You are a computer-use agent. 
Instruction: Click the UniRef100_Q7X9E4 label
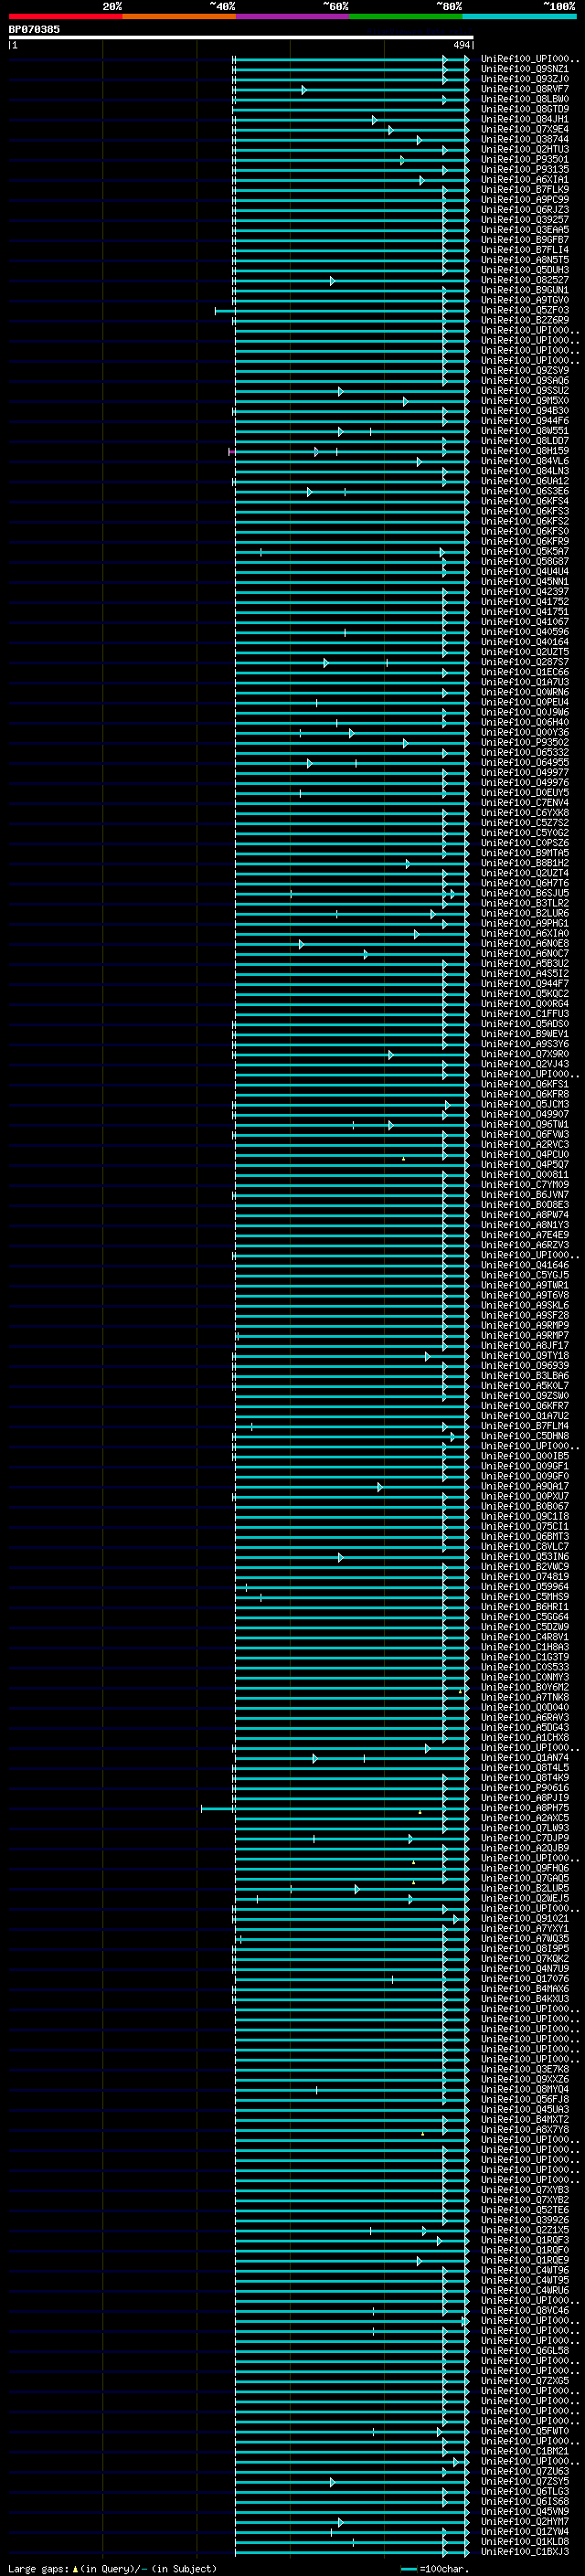click(x=525, y=129)
